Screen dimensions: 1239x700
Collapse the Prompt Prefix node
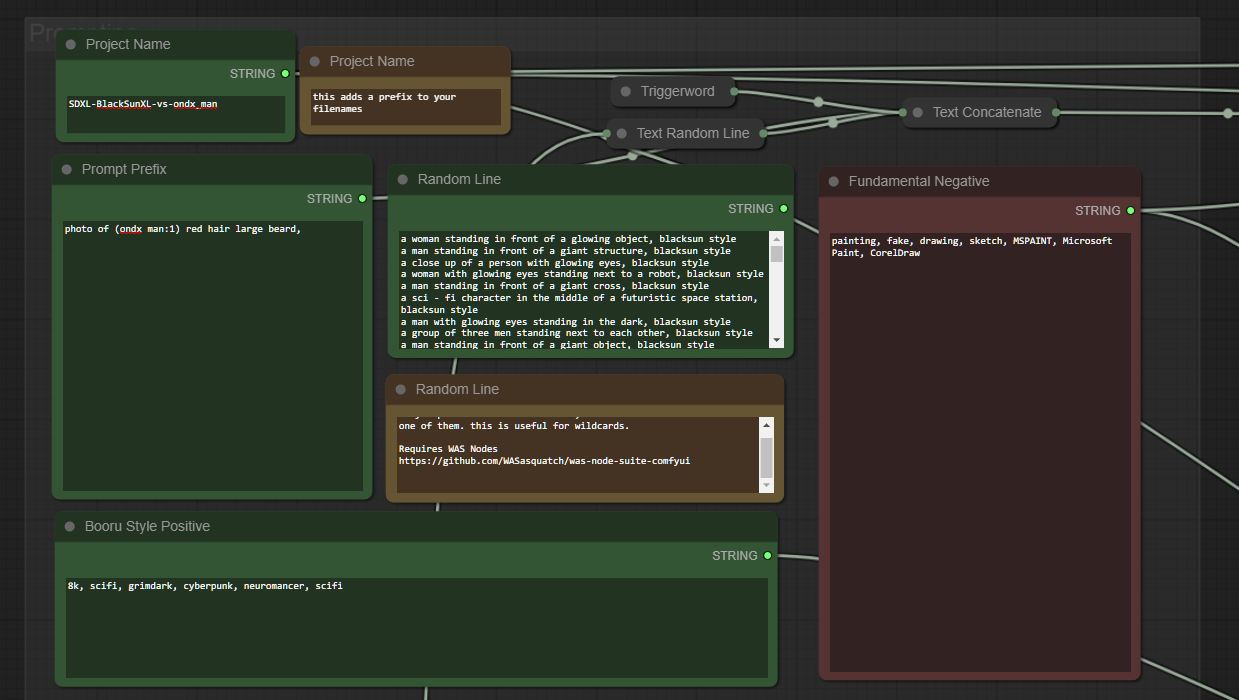[67, 169]
